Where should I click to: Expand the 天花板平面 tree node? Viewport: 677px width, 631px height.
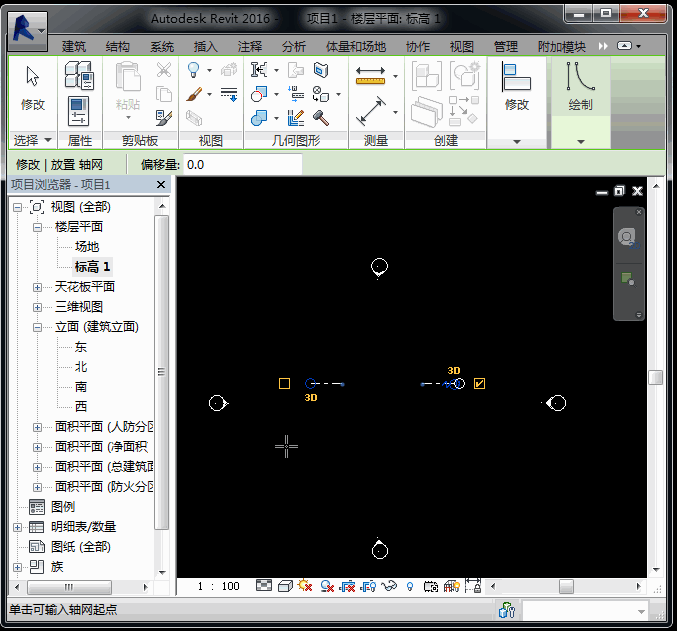coord(38,287)
